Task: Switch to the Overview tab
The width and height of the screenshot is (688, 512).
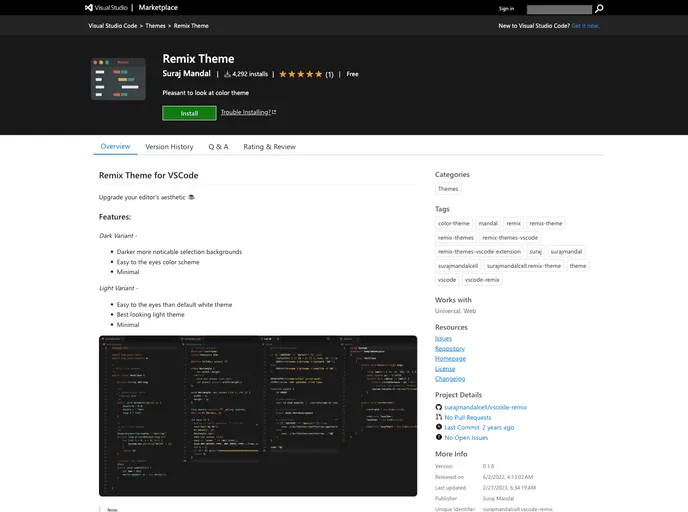Action: coord(115,147)
